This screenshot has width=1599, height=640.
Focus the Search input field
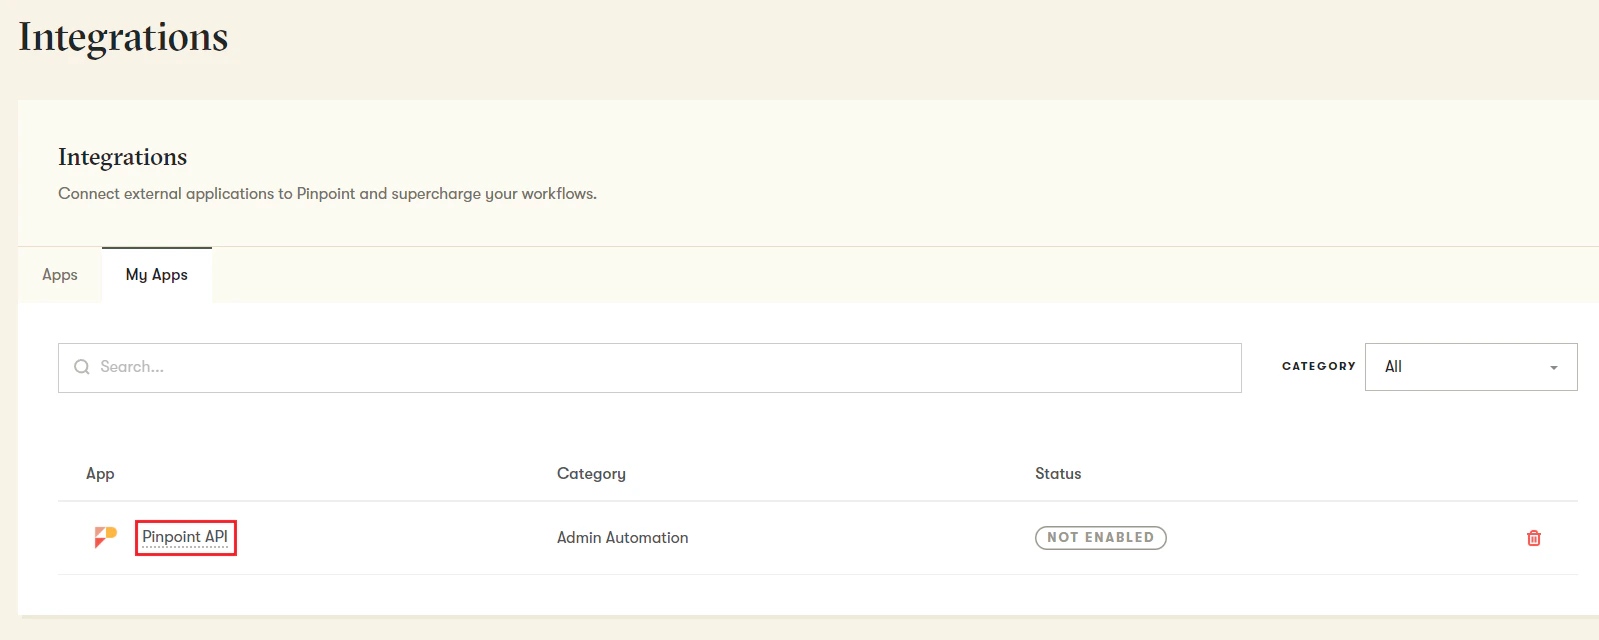pyautogui.click(x=650, y=368)
